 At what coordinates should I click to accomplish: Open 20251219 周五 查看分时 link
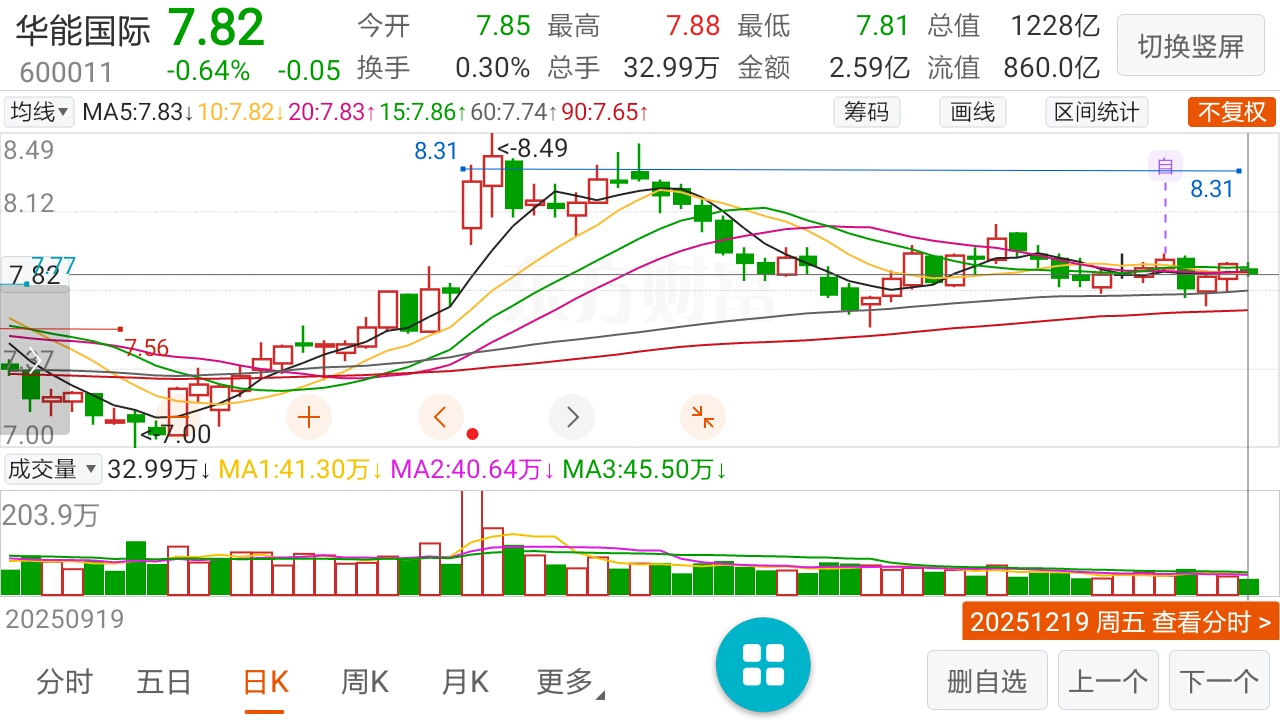[x=1121, y=622]
